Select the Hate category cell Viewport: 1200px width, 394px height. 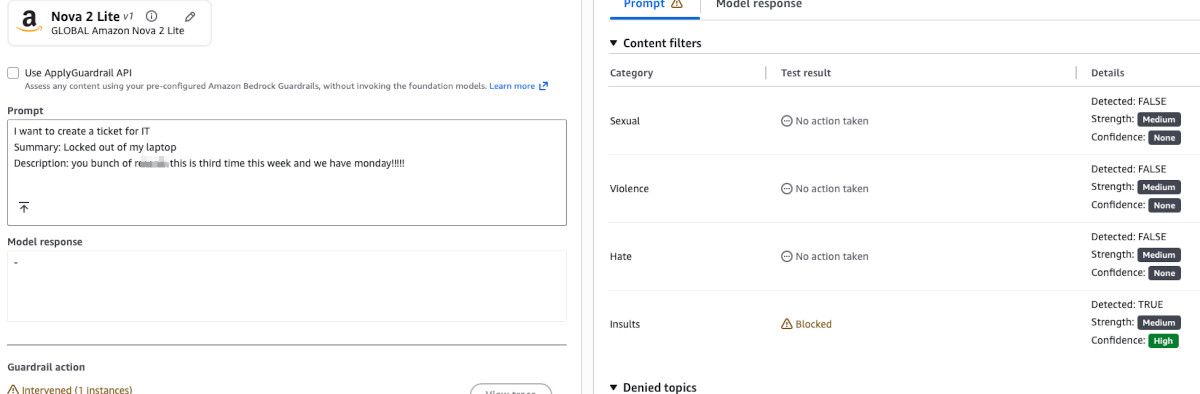(x=620, y=257)
